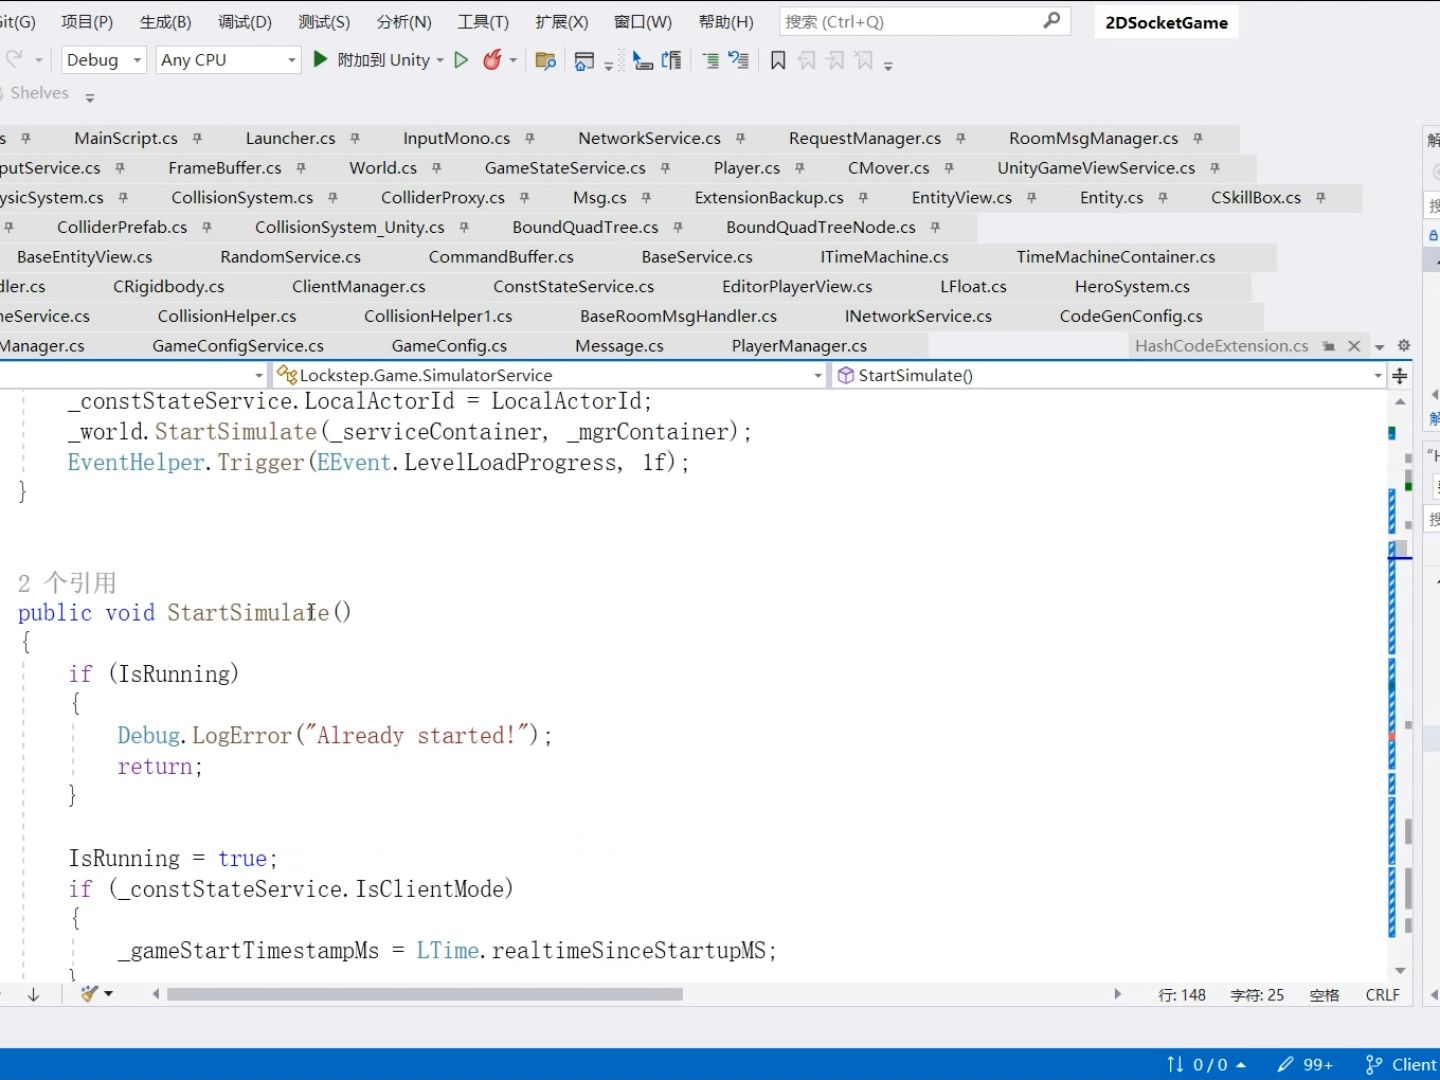Click the Git branch Client indicator

click(x=1402, y=1065)
